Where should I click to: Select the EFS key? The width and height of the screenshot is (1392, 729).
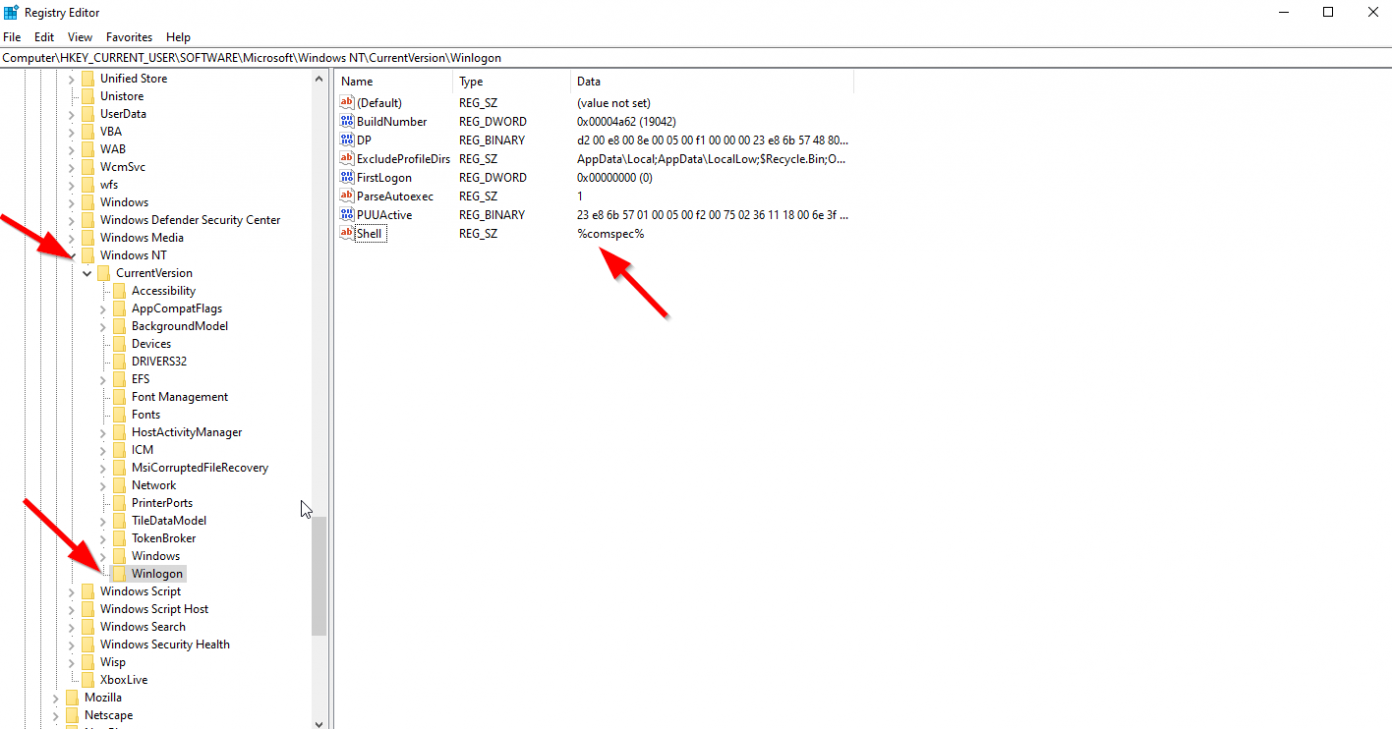point(141,379)
